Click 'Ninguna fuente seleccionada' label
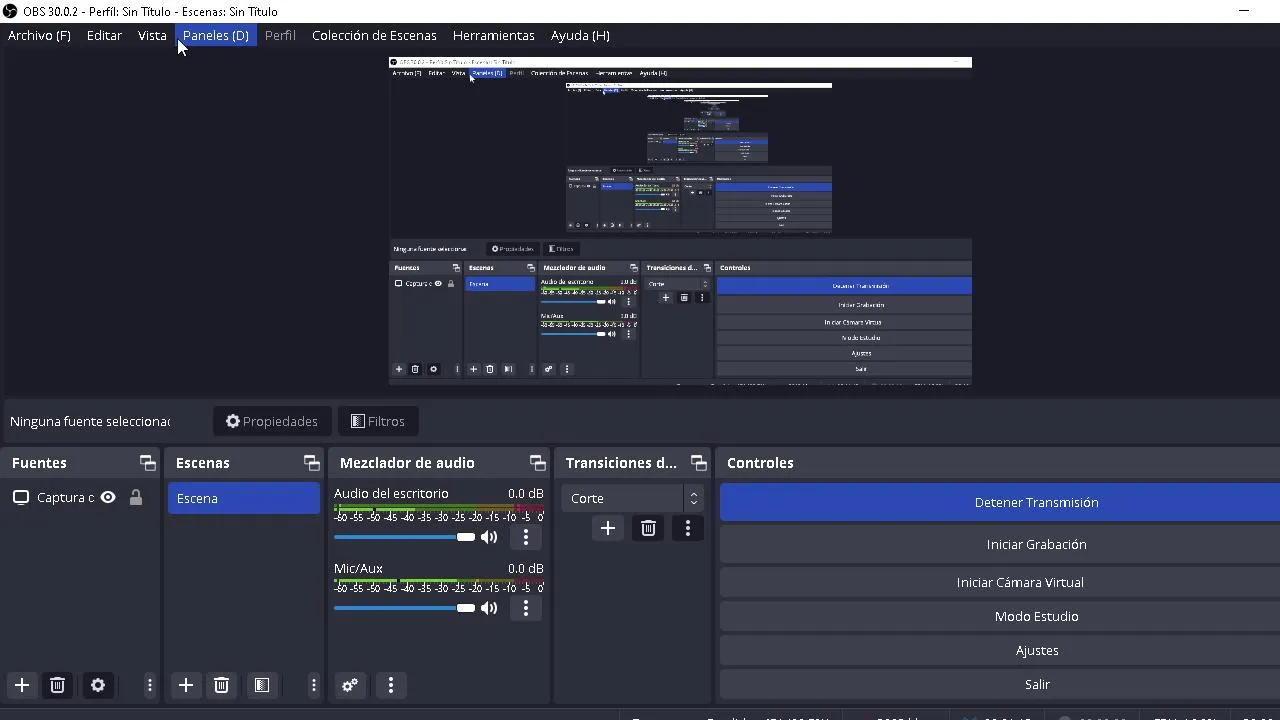This screenshot has width=1280, height=720. click(x=90, y=421)
